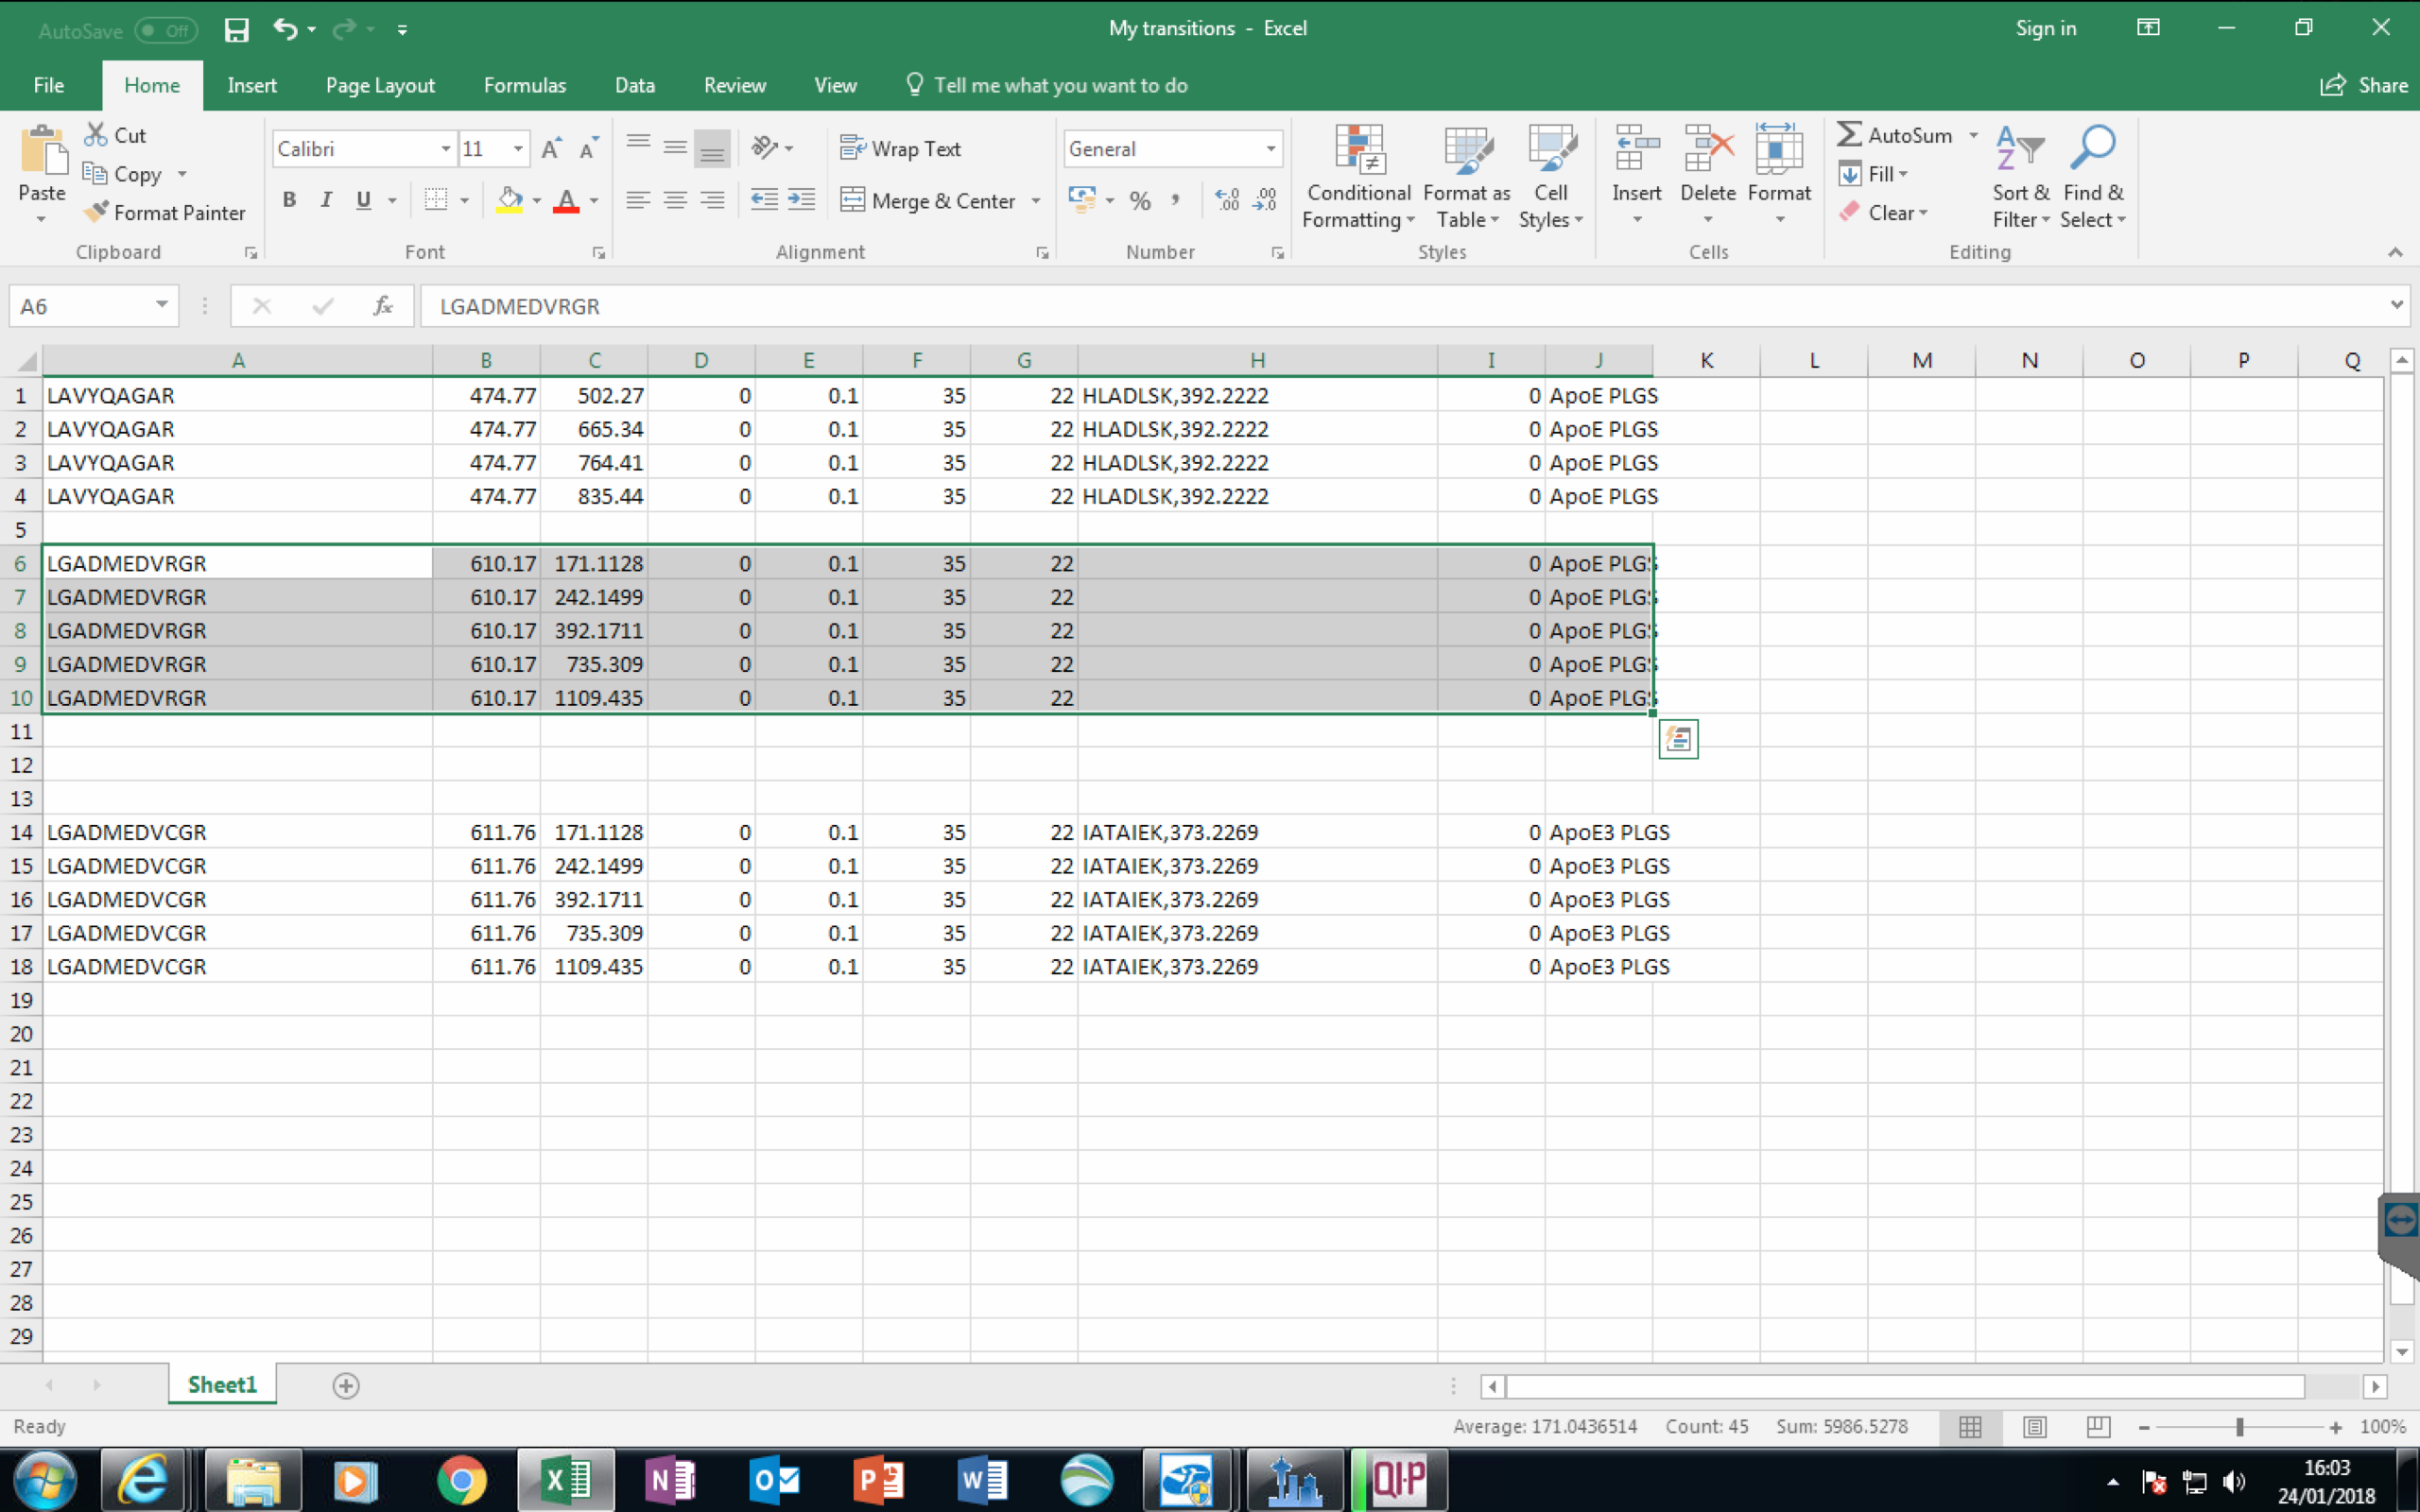The width and height of the screenshot is (2420, 1512).
Task: Click the Paste Options smart tag icon
Action: click(1677, 739)
